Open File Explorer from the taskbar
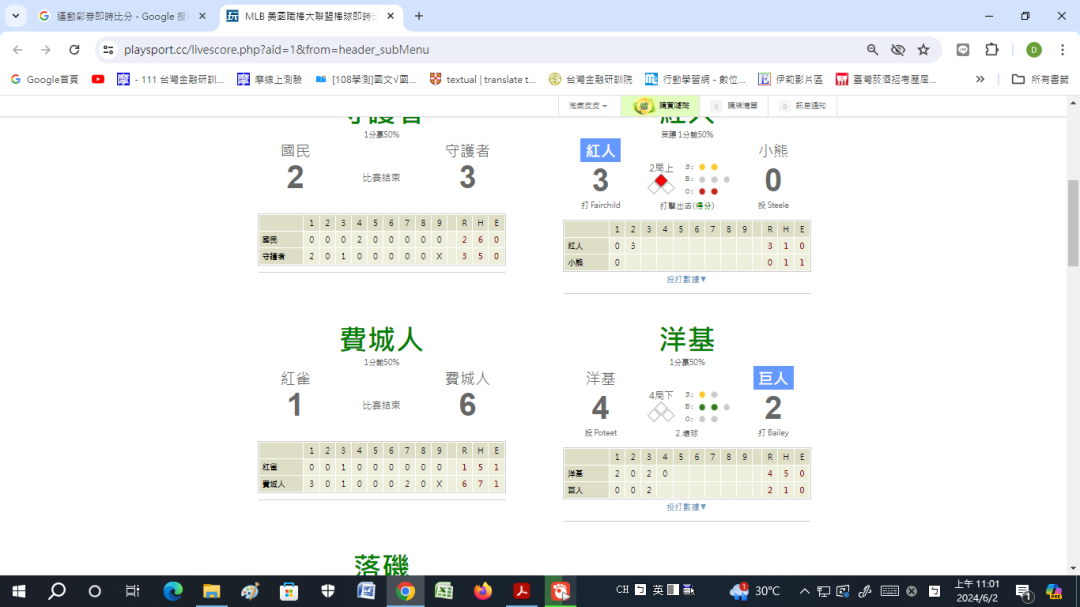The width and height of the screenshot is (1080, 607). [211, 591]
